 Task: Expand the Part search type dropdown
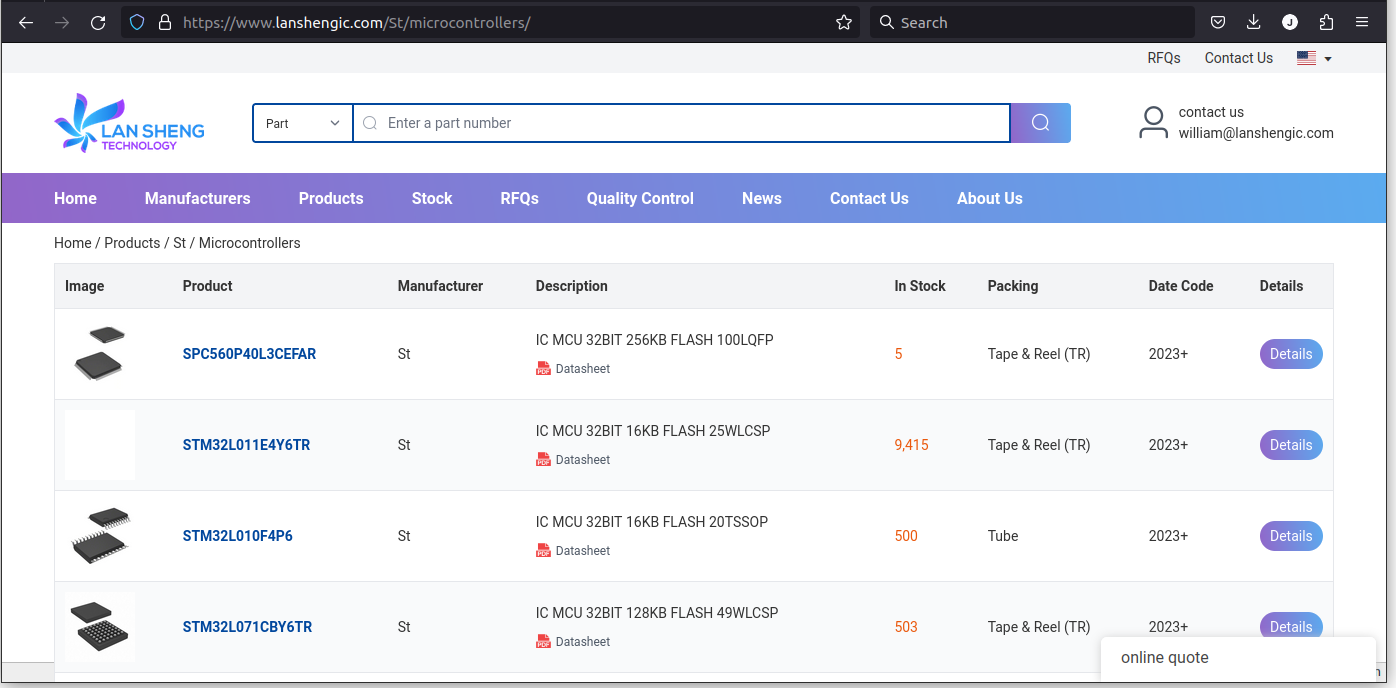[x=303, y=123]
